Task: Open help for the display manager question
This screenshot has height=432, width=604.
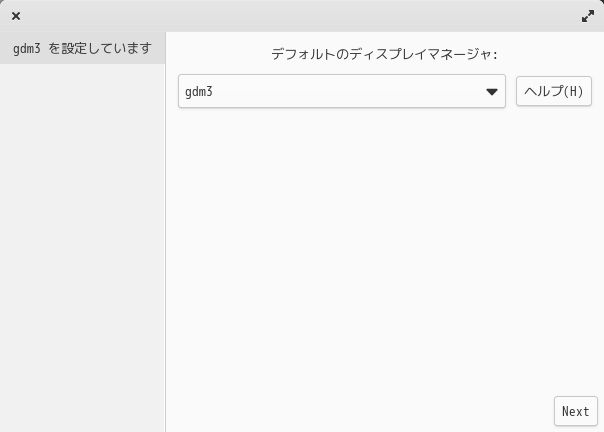Action: coord(554,92)
